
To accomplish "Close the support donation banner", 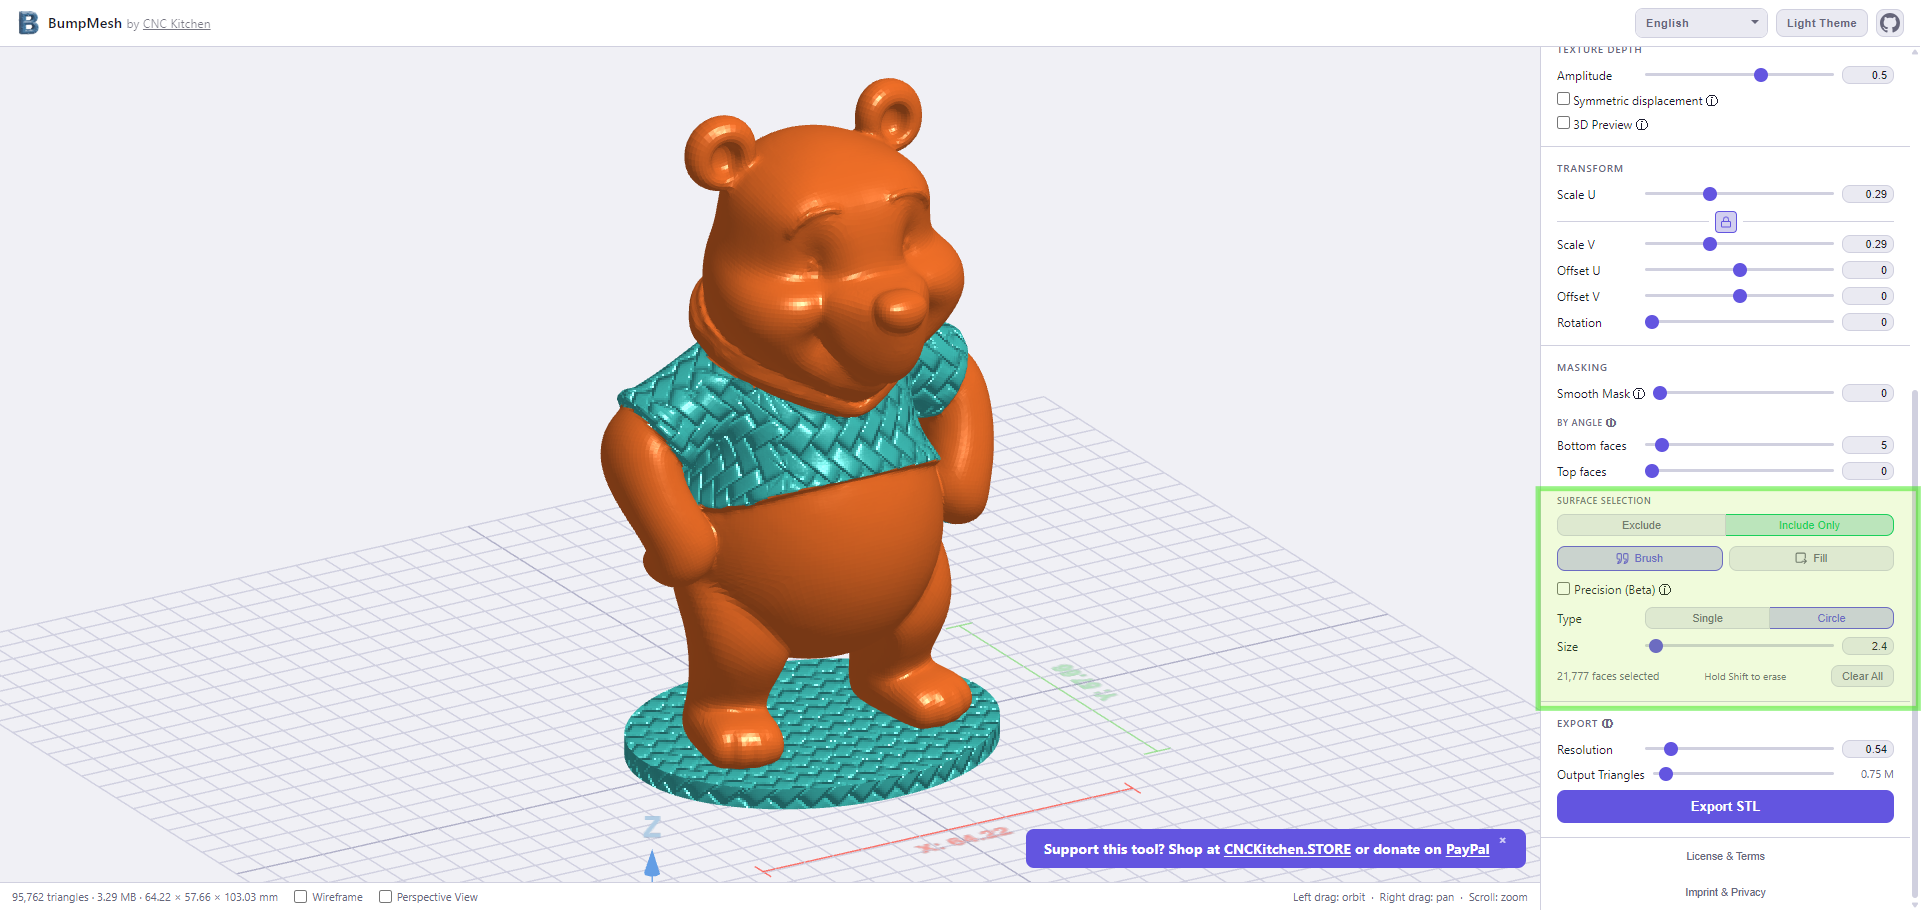I will 1502,840.
